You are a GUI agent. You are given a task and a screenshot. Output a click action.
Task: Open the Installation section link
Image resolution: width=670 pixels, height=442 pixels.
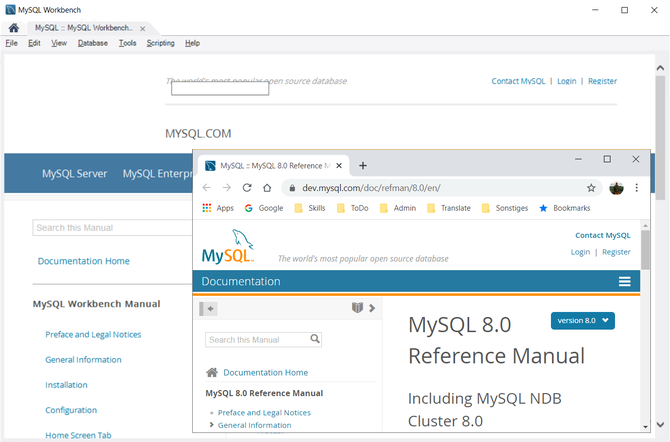coord(66,385)
